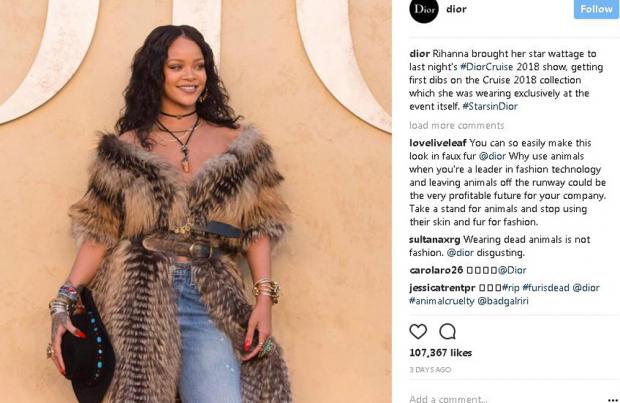Follow the dior account
Image resolution: width=620 pixels, height=403 pixels.
(596, 9)
